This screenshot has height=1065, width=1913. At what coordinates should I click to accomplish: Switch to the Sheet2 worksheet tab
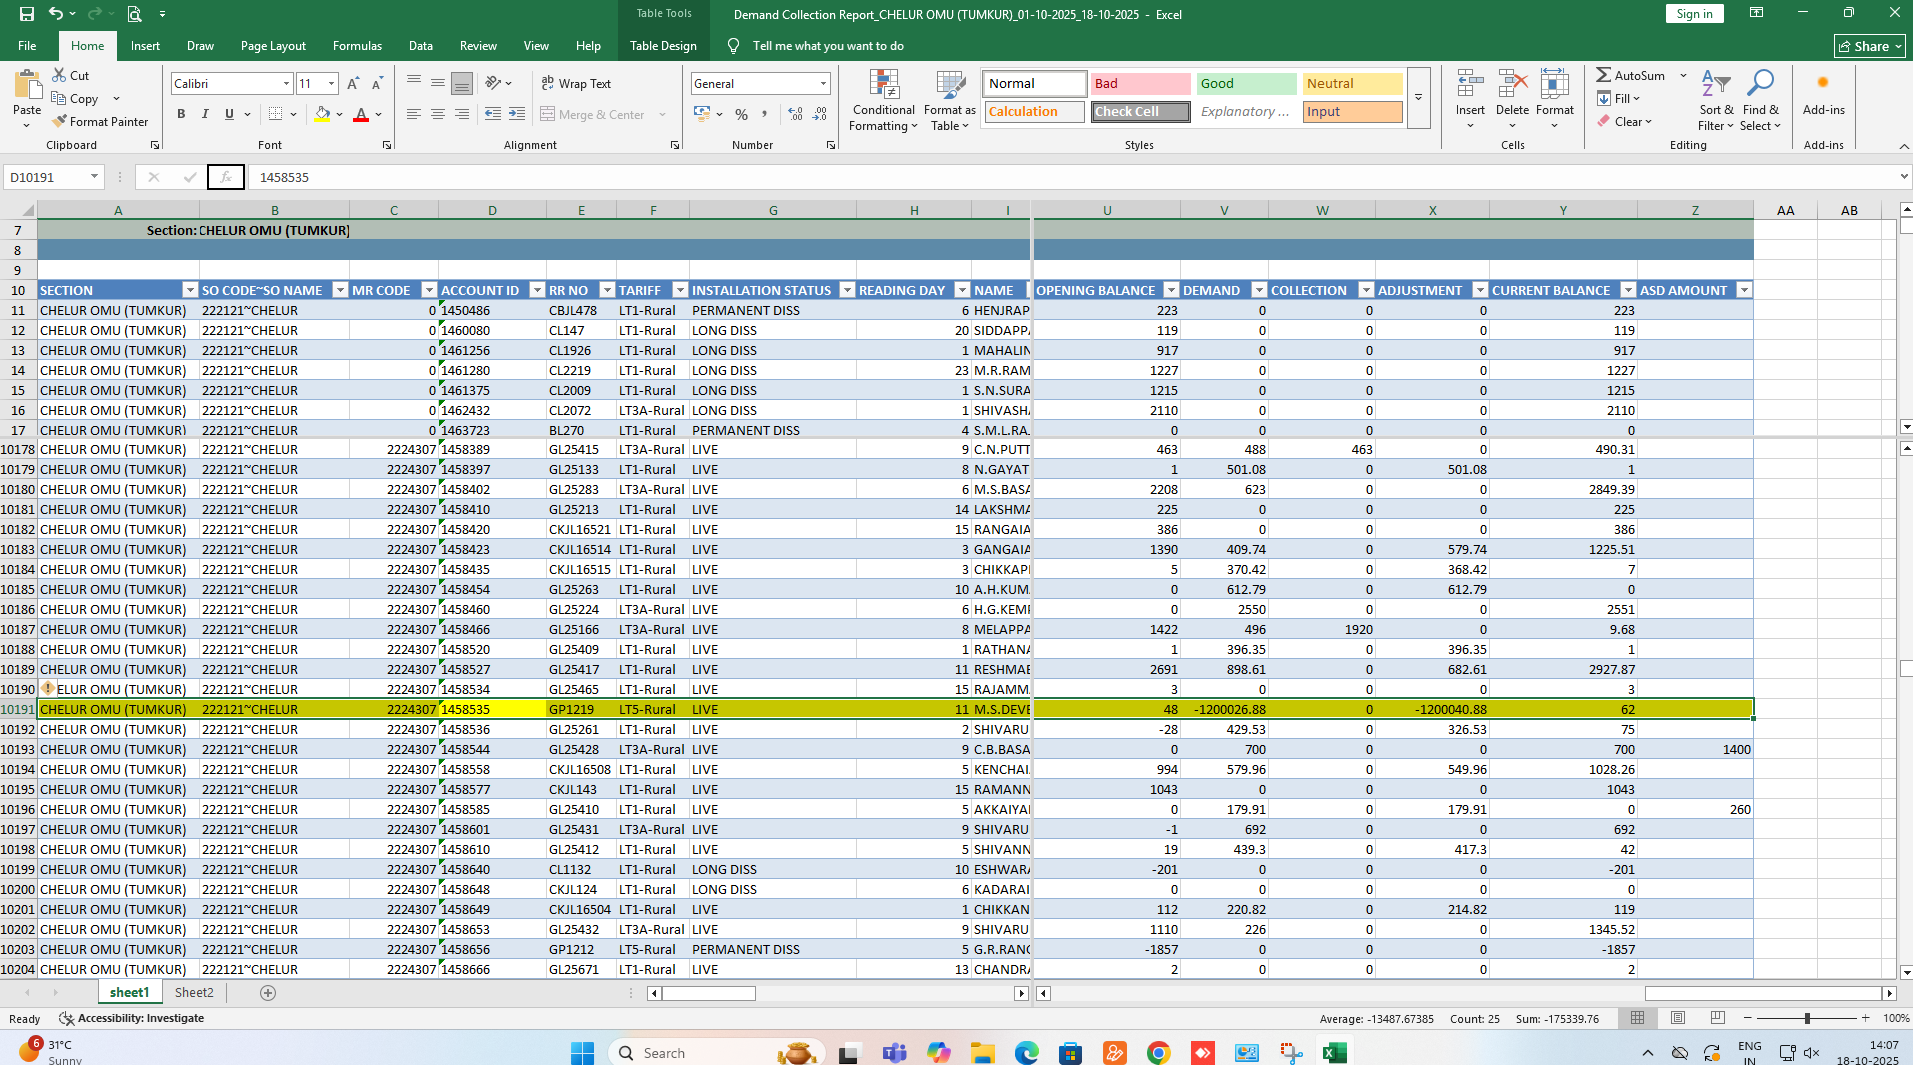(194, 992)
